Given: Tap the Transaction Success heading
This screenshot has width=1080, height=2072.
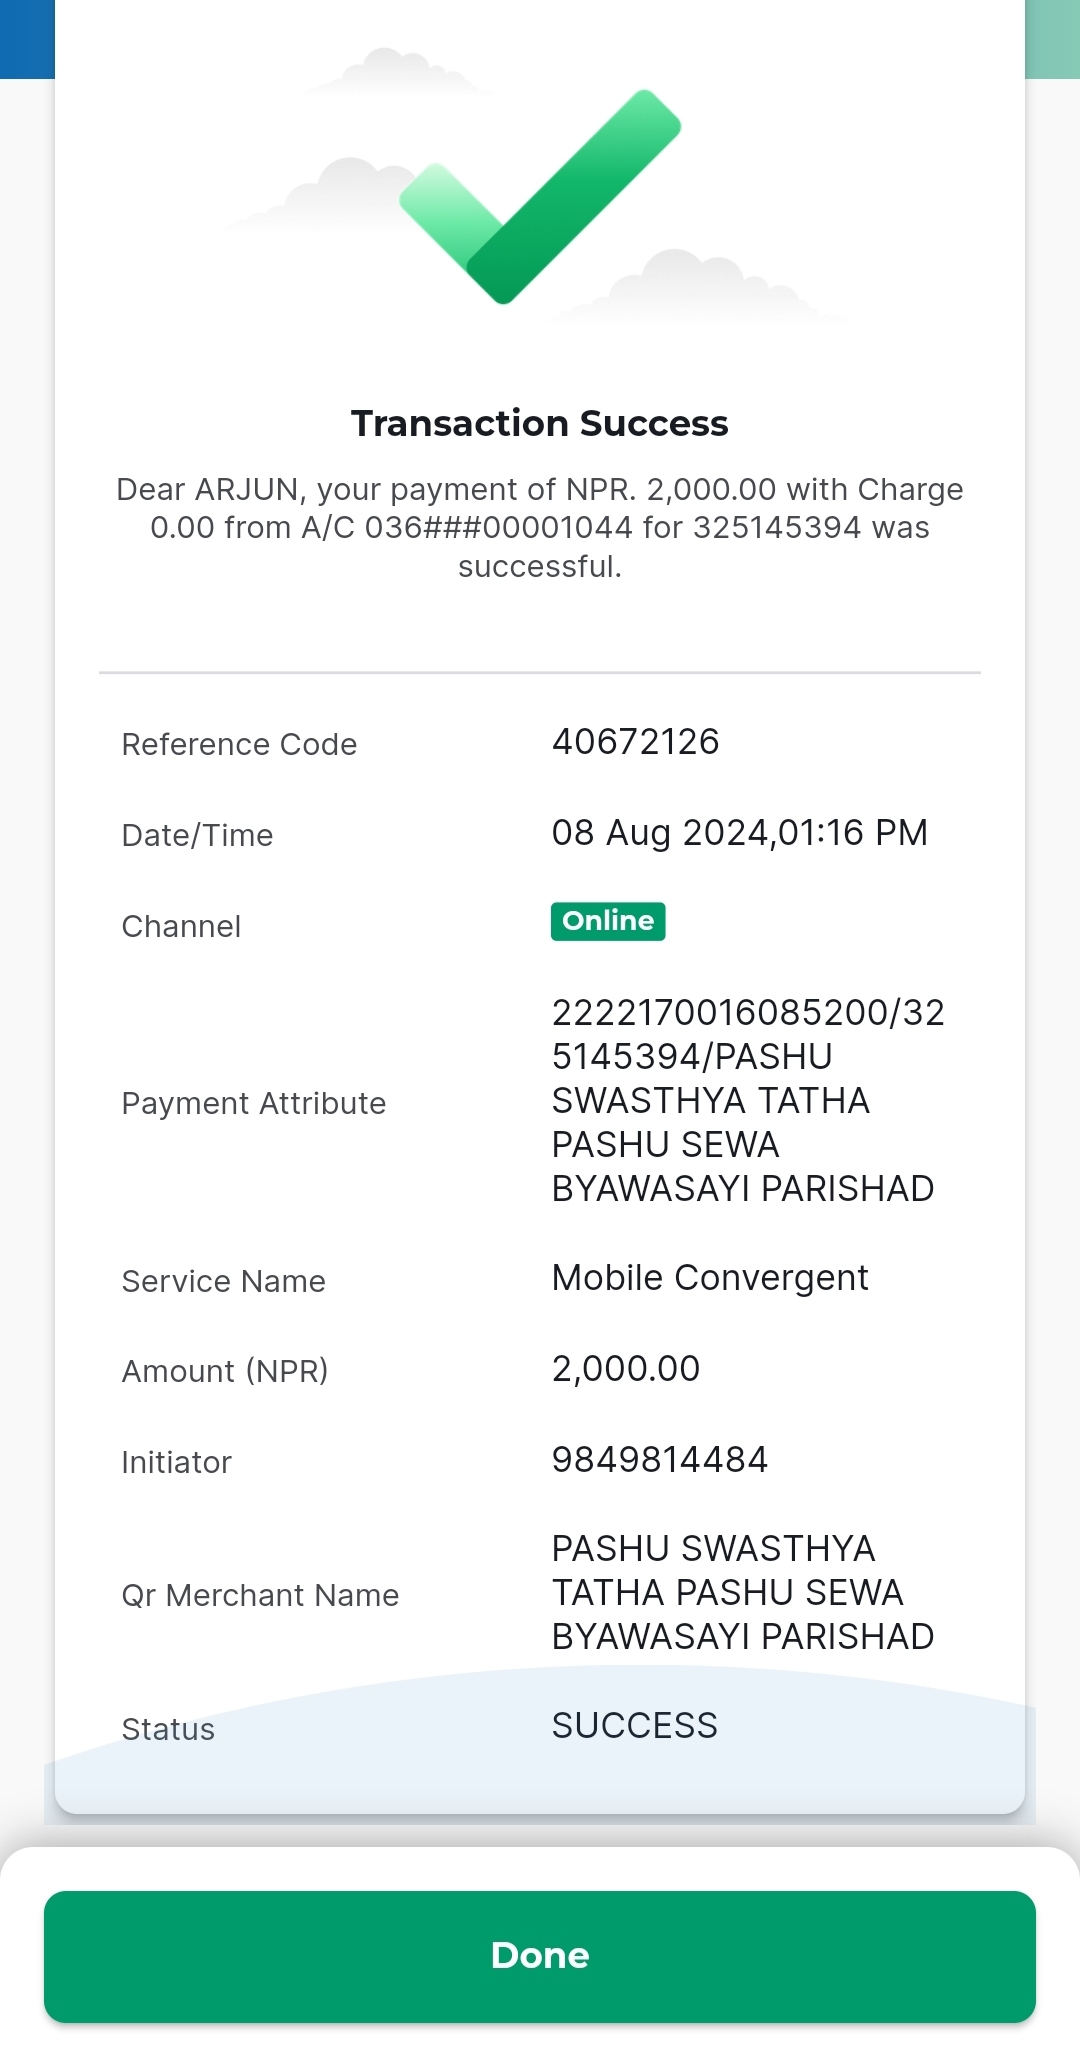Looking at the screenshot, I should pos(540,423).
